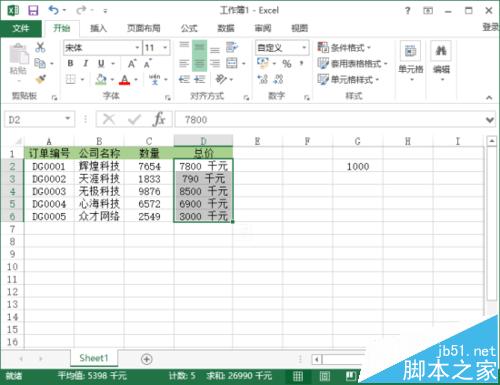
Task: Click the Cut scissors icon
Action: [x=40, y=47]
